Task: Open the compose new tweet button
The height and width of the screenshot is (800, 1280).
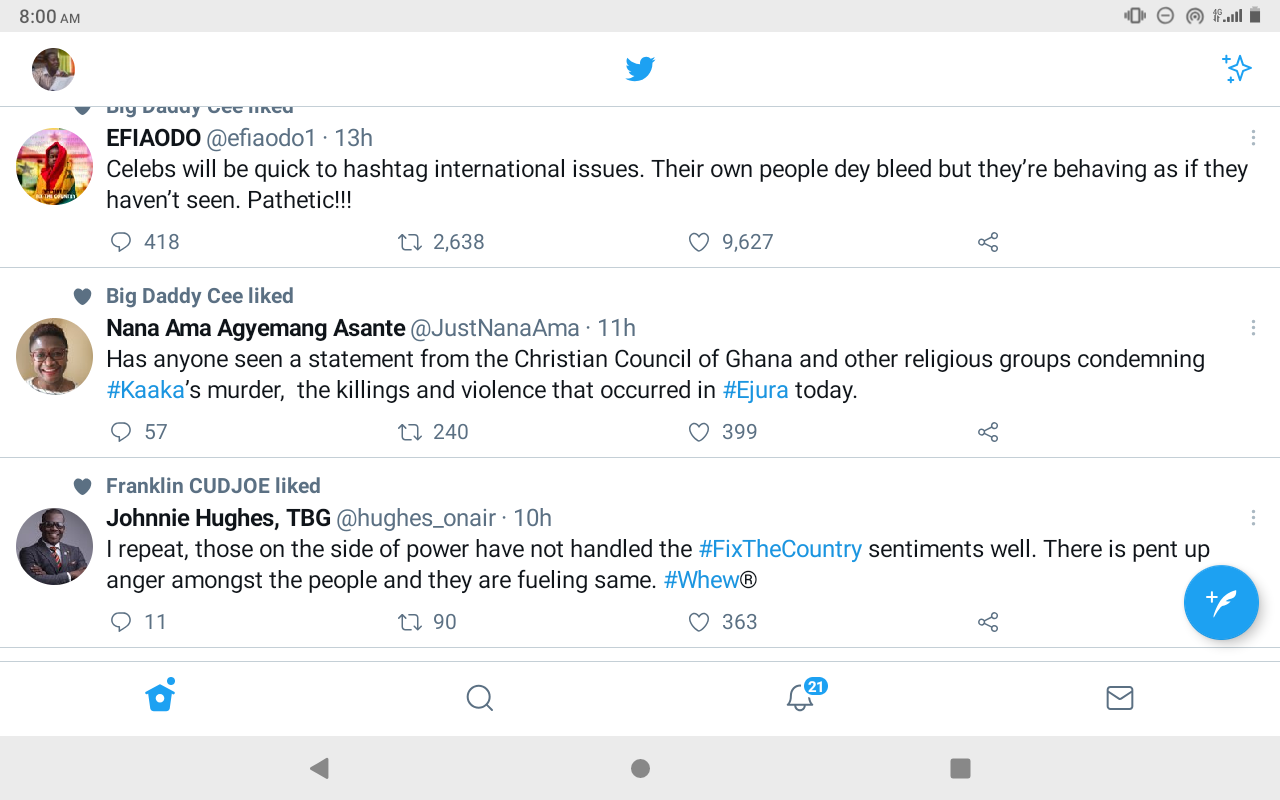Action: pos(1220,602)
